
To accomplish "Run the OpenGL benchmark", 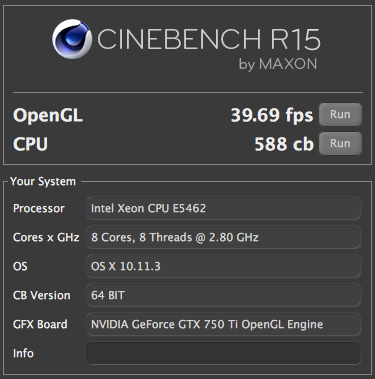I will coord(340,114).
